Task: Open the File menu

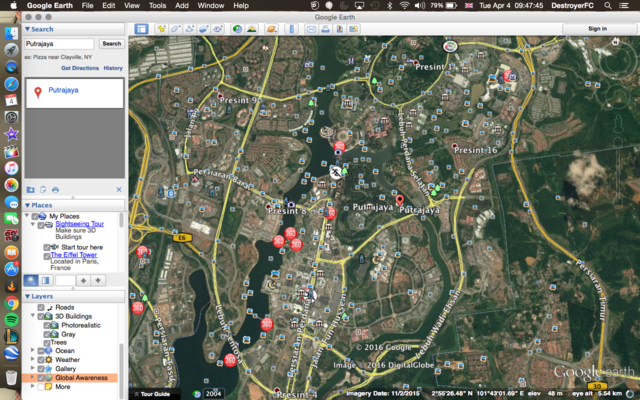Action: [87, 5]
